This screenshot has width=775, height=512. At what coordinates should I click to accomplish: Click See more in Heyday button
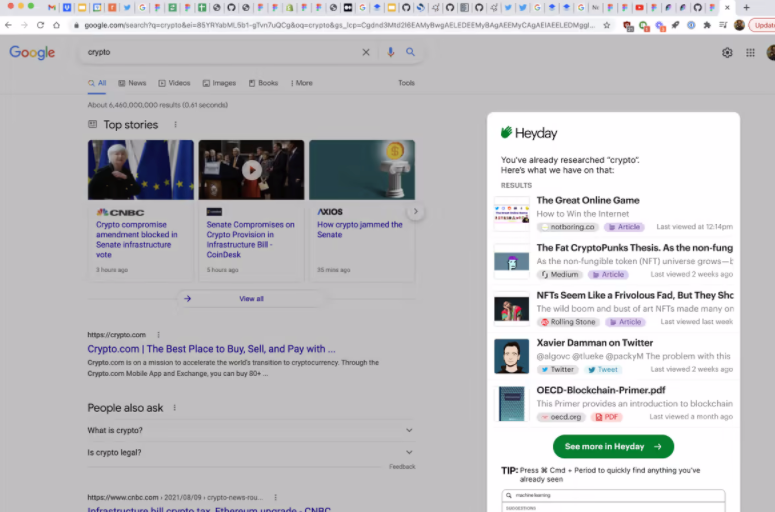[x=613, y=446]
